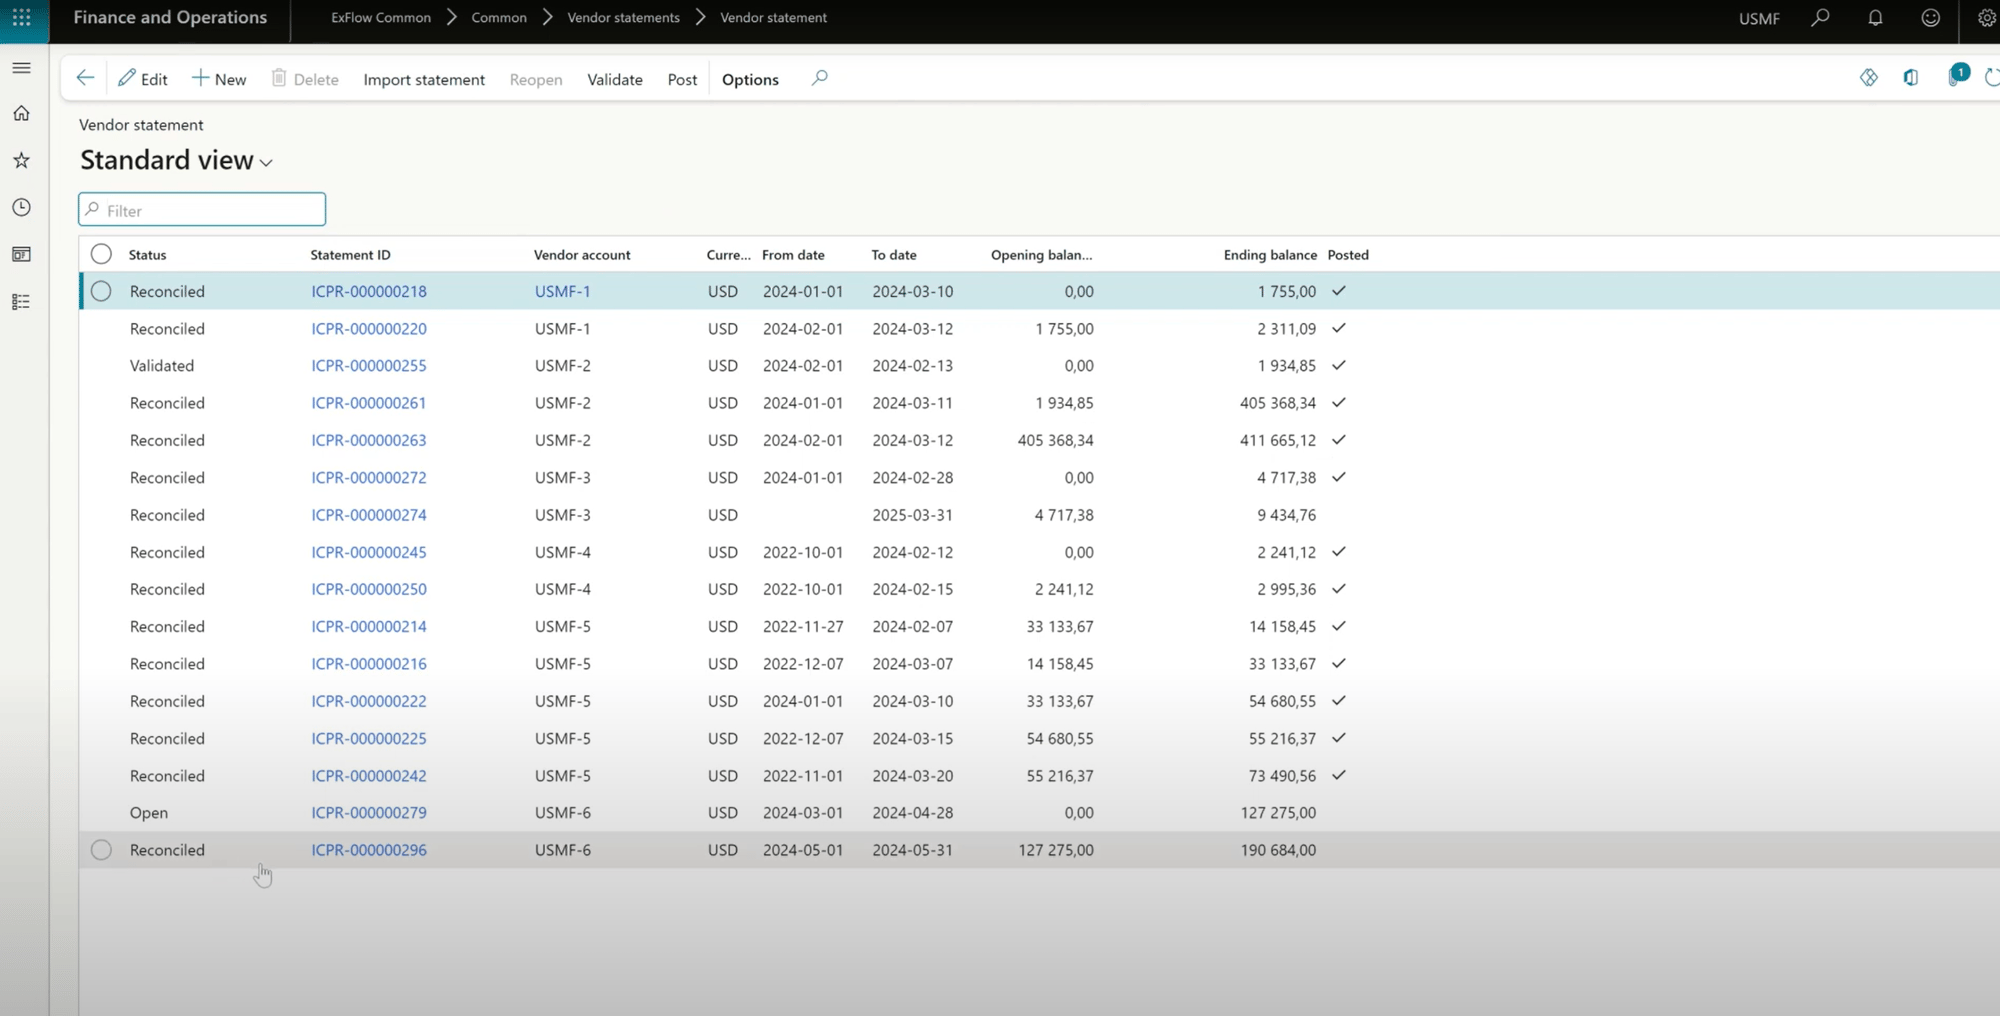Click the back arrow in toolbar

[x=85, y=78]
